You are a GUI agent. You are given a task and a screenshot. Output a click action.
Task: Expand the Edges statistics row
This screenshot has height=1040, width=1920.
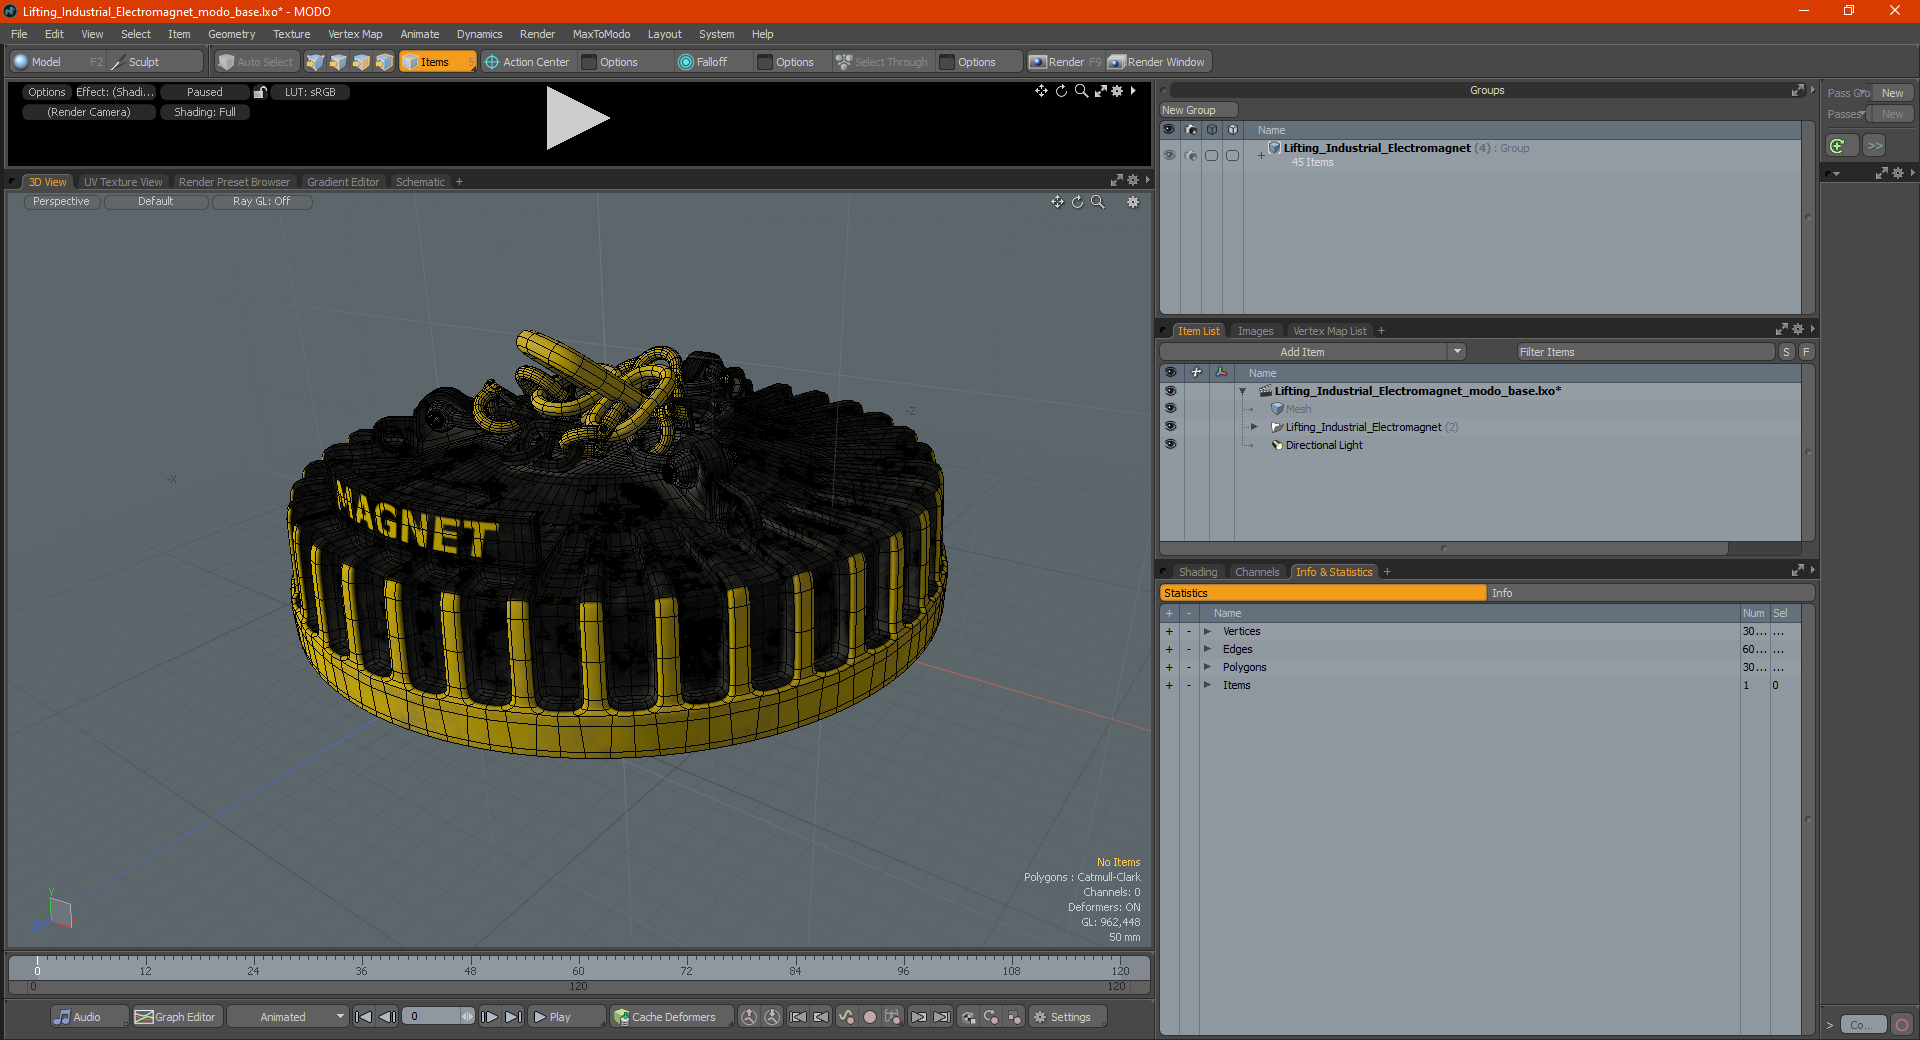point(1207,649)
